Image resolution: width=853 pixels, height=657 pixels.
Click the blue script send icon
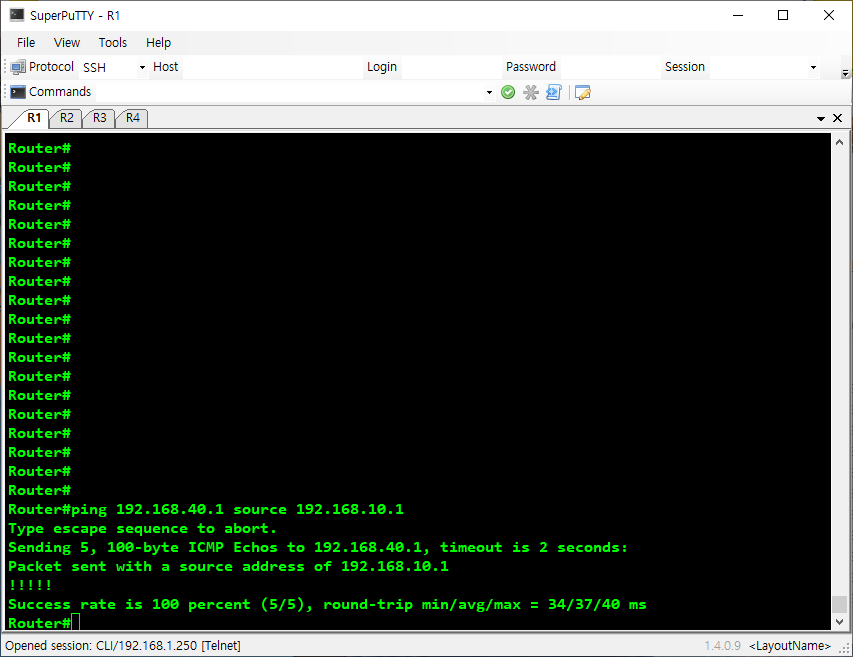pos(554,92)
